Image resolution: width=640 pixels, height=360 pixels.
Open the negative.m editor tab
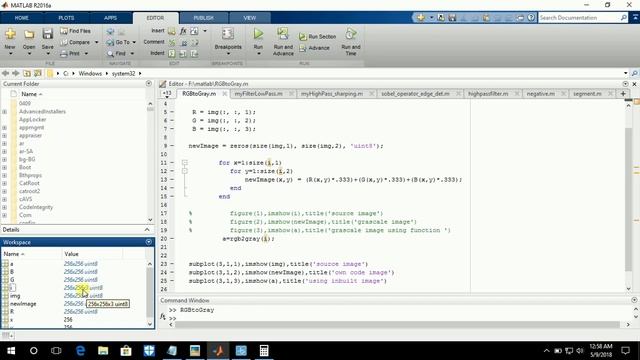[540, 94]
